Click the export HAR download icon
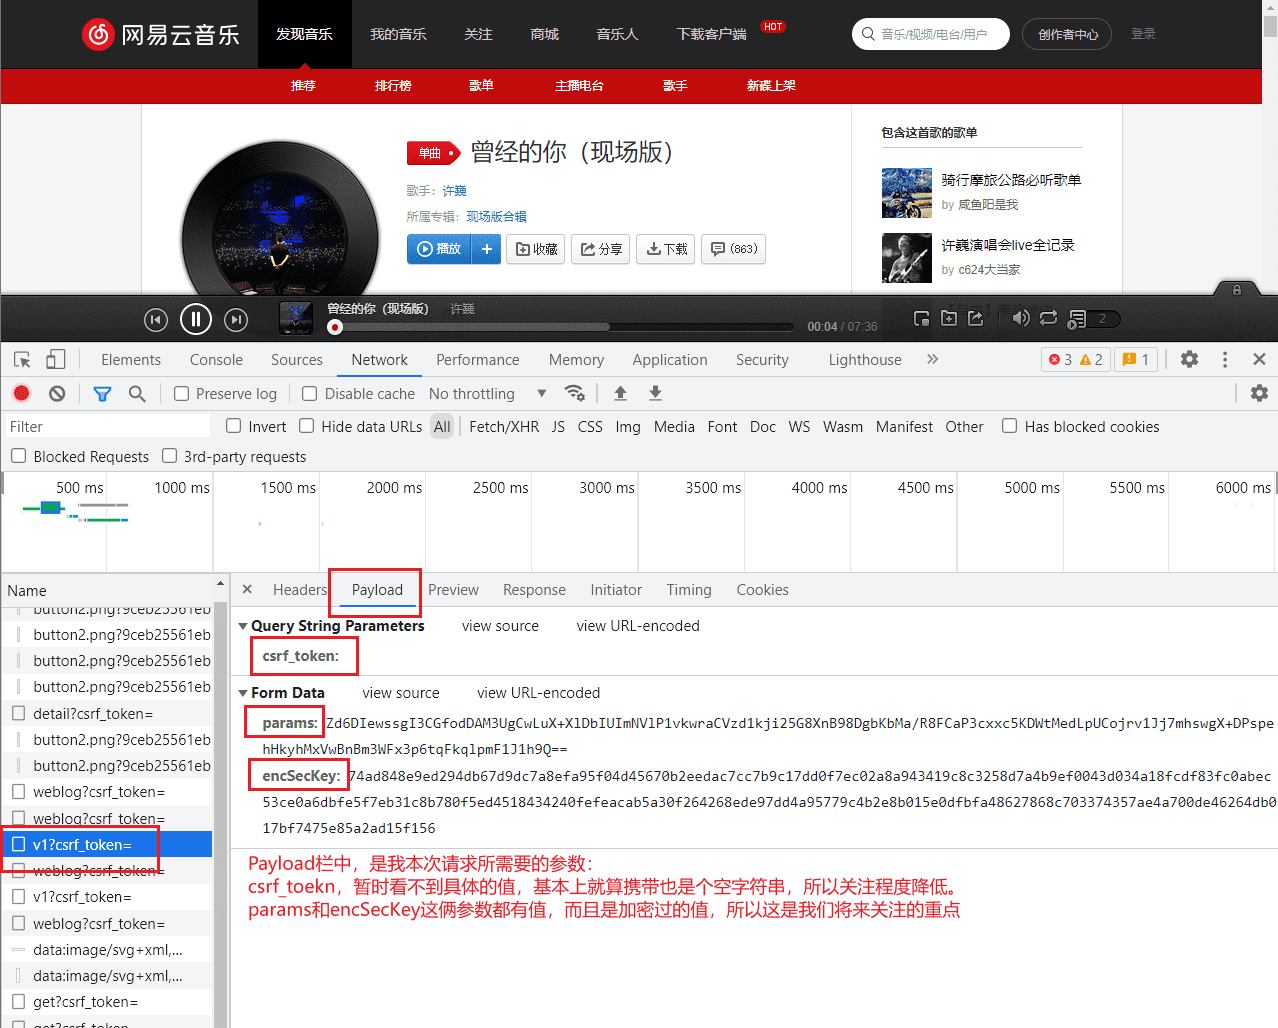The image size is (1278, 1028). point(655,393)
